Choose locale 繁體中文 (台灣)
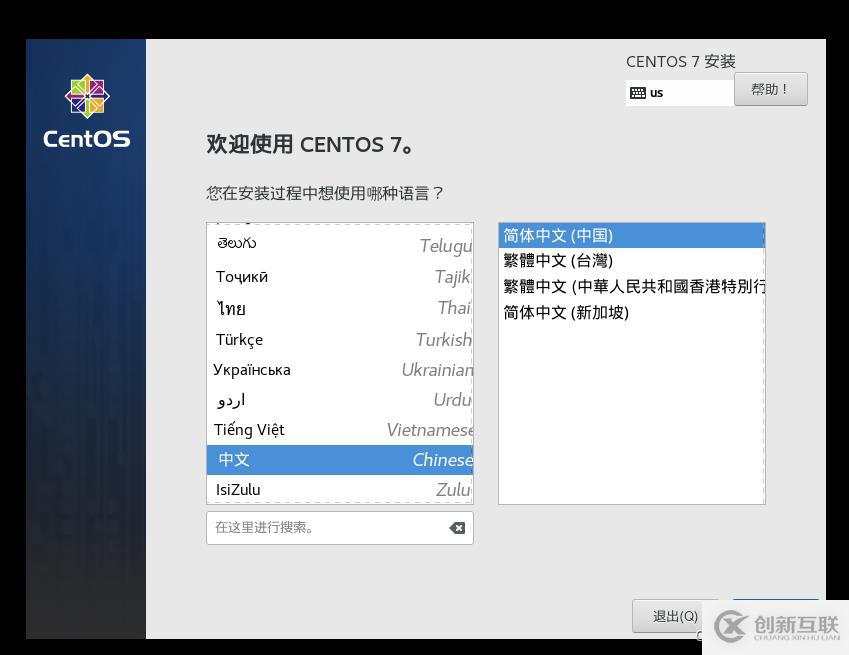Viewport: 849px width, 655px height. tap(631, 261)
